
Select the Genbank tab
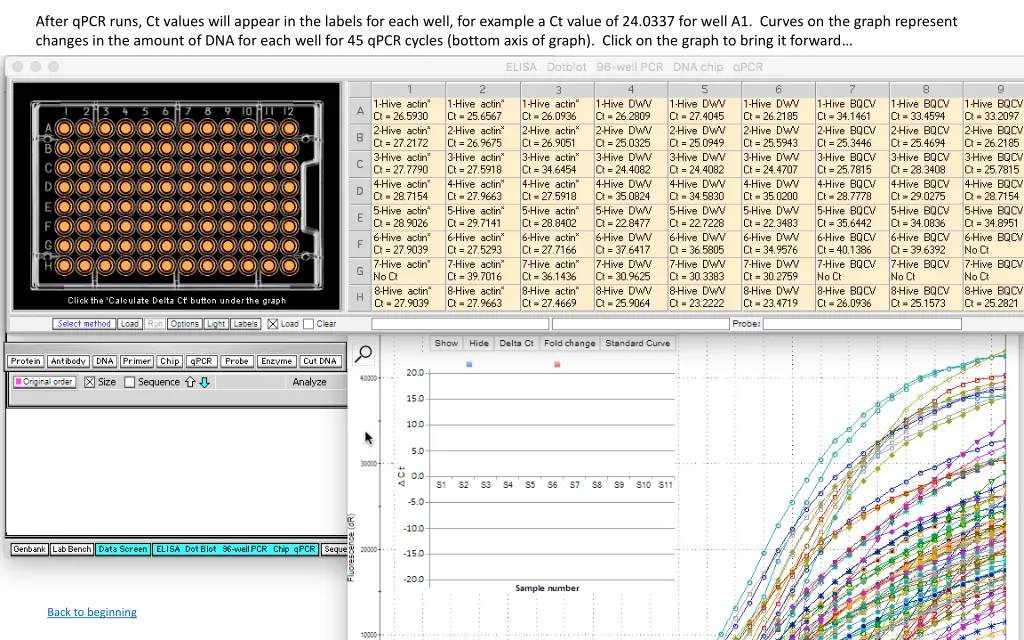28,549
